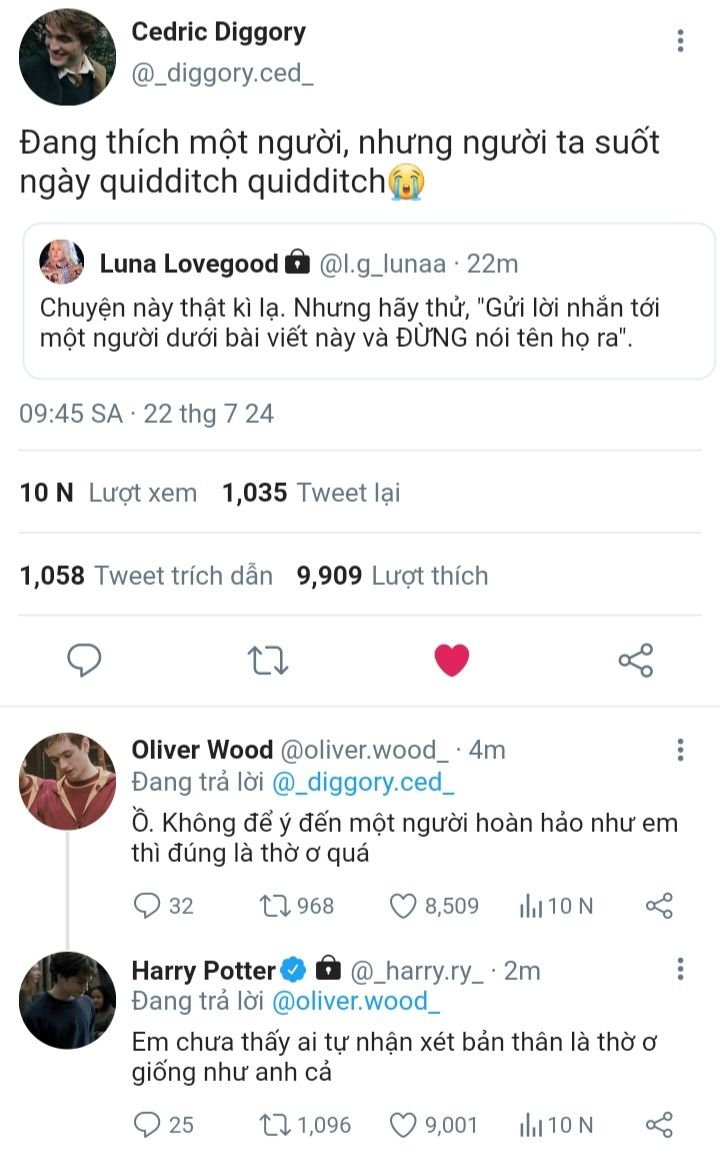Reply to Cedric Diggory's main tweet
This screenshot has height=1152, width=720.
click(x=85, y=660)
